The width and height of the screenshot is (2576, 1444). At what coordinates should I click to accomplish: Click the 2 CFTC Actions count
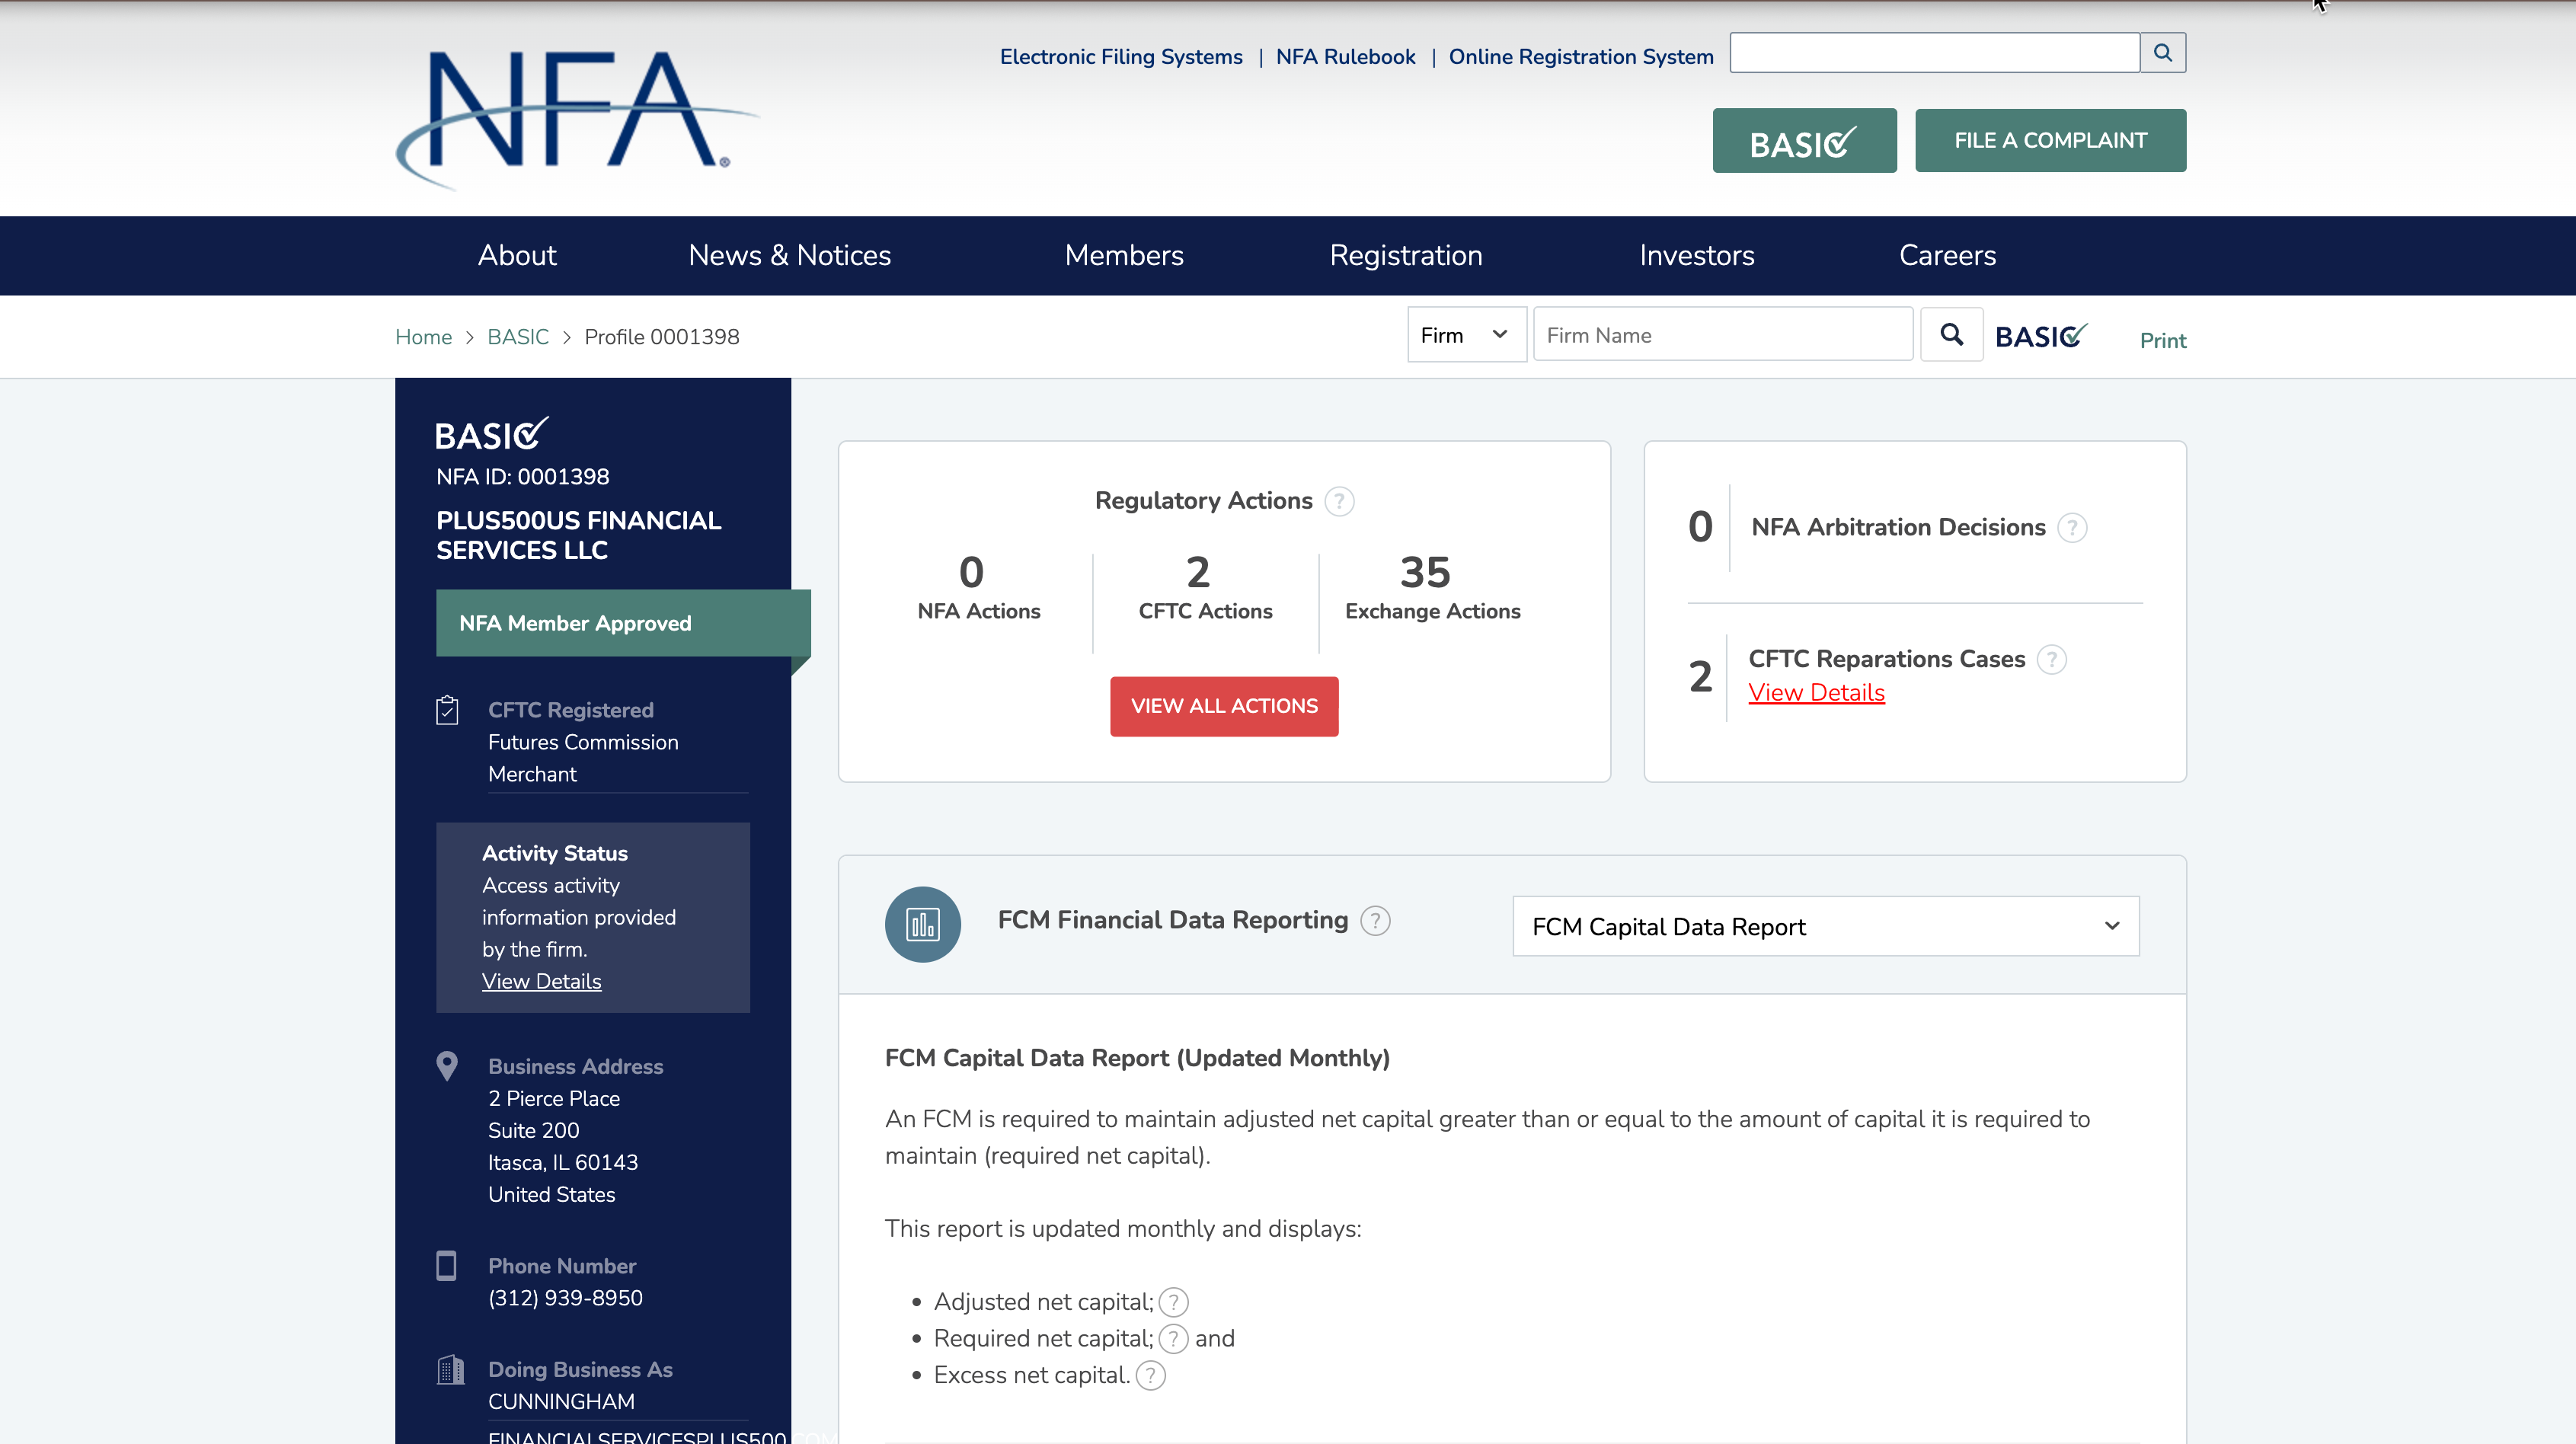tap(1198, 572)
